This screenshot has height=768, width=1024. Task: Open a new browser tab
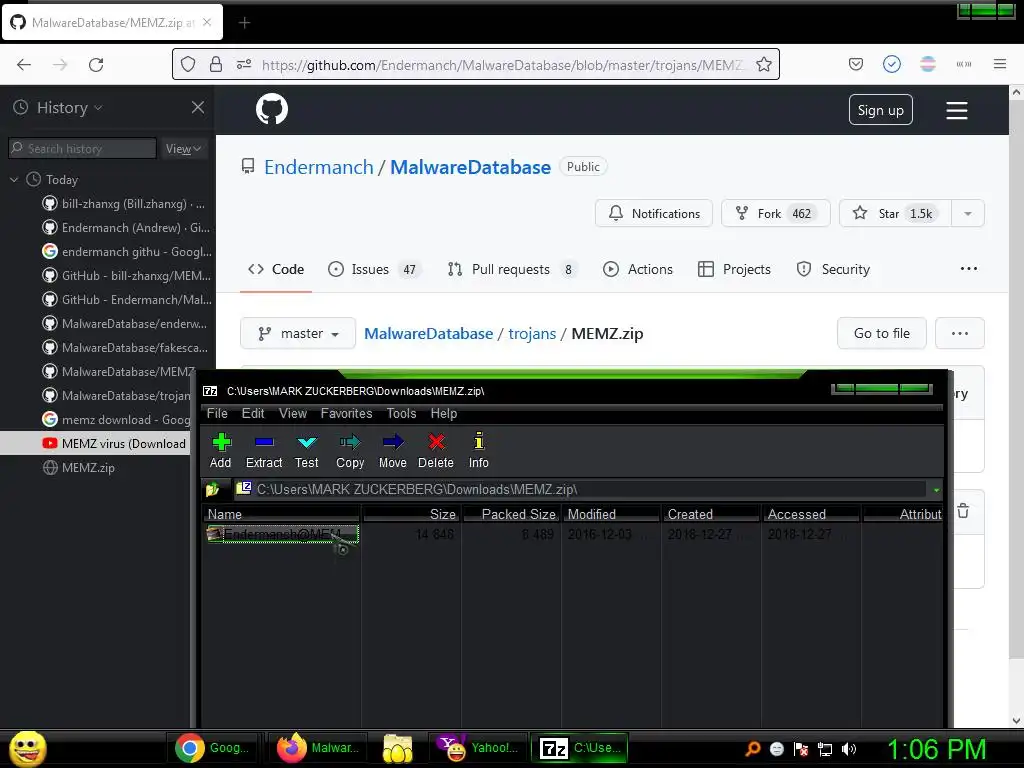tap(244, 23)
